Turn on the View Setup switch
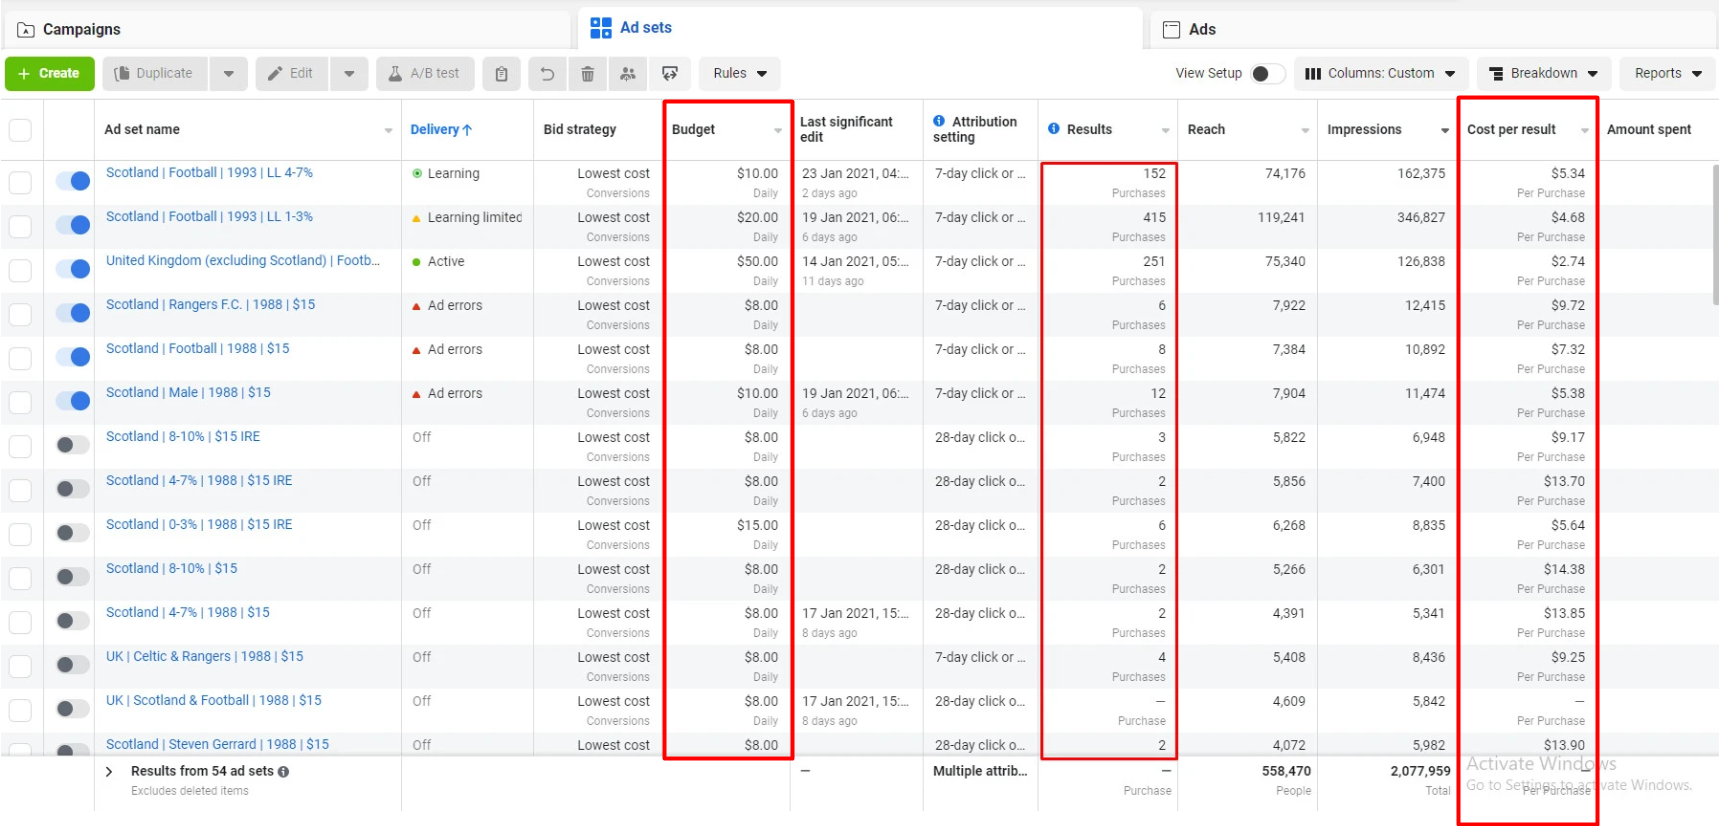This screenshot has width=1722, height=826. [1267, 74]
